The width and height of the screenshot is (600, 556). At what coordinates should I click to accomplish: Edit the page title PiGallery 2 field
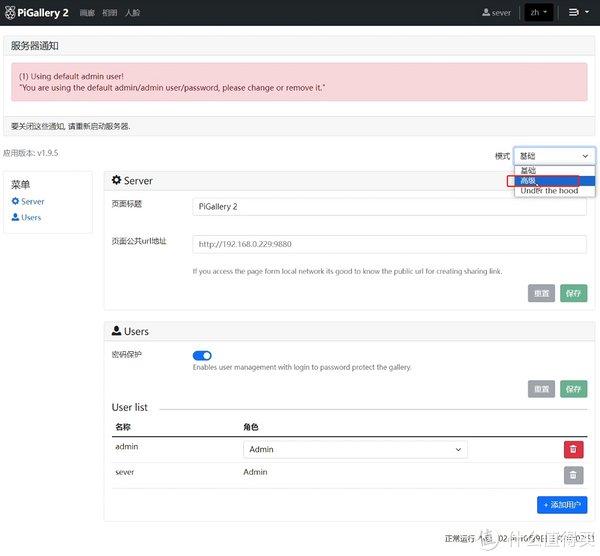pos(389,207)
